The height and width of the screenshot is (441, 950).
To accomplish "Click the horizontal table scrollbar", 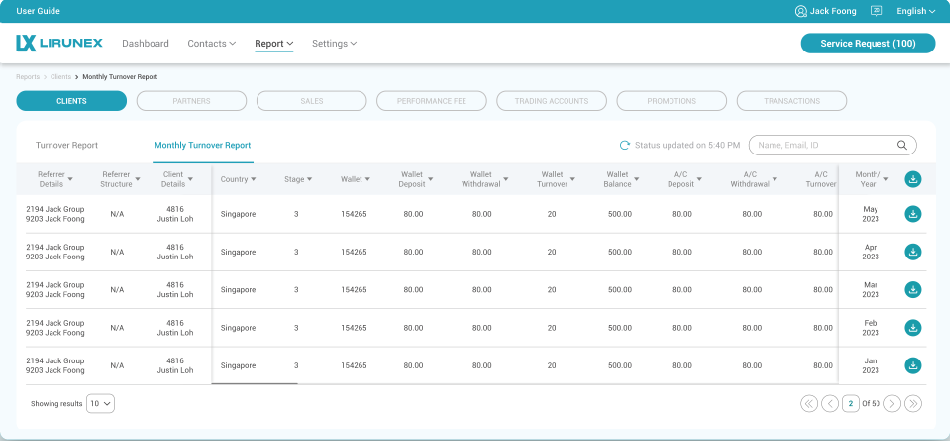I will tap(254, 383).
